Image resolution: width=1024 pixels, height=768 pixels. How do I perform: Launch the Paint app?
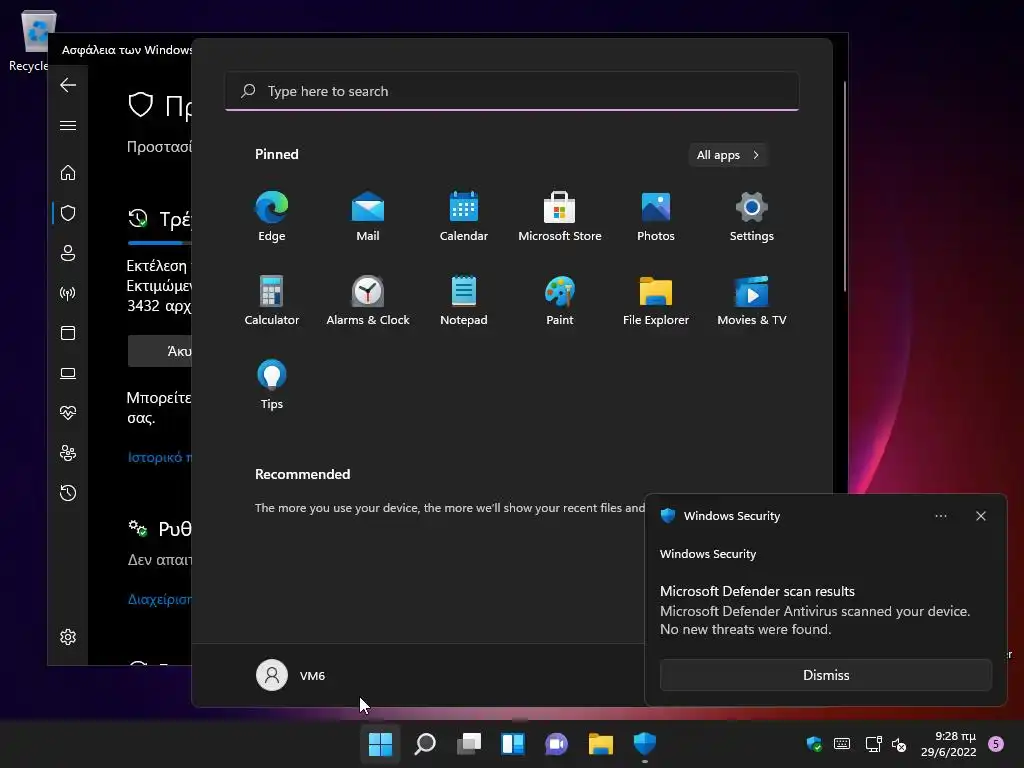click(x=560, y=300)
